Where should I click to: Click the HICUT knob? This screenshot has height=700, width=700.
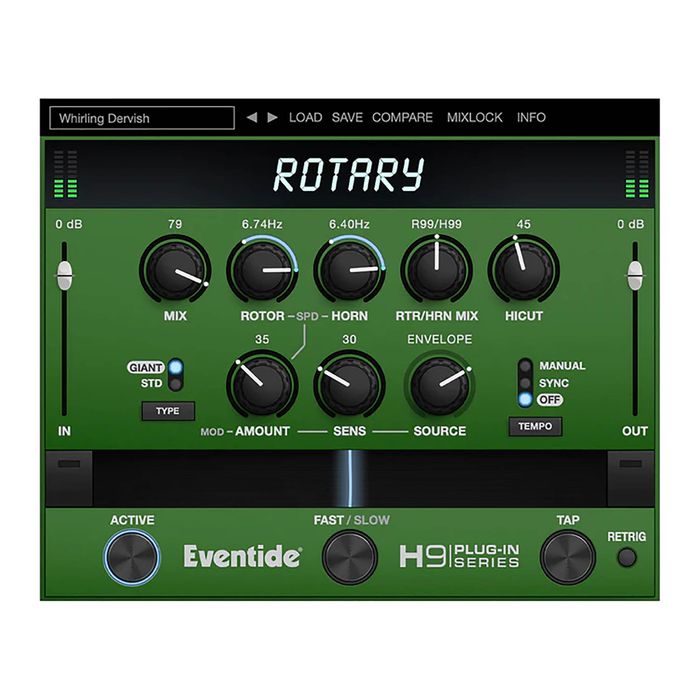pos(523,270)
